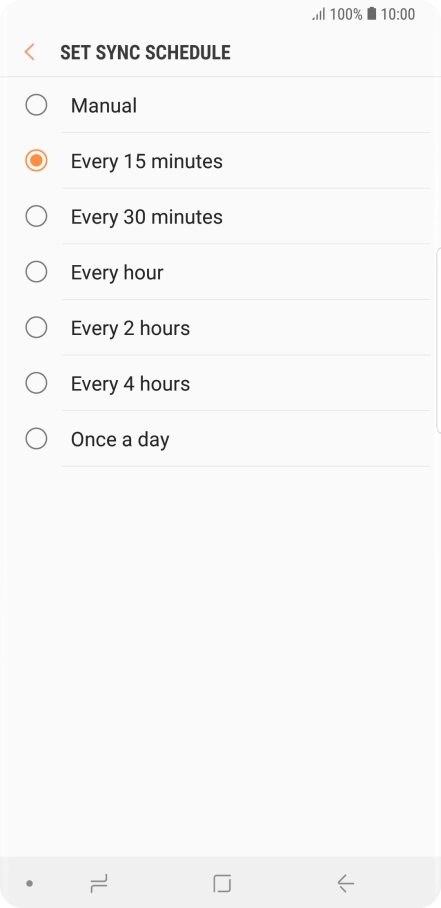
Task: Tap the signal strength icon
Action: (x=319, y=14)
